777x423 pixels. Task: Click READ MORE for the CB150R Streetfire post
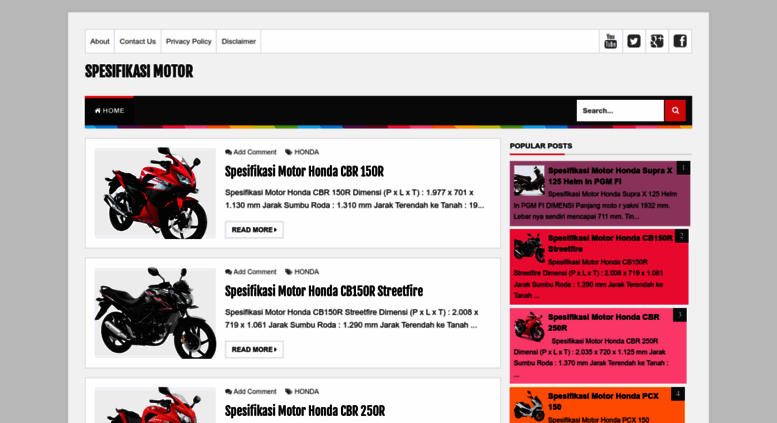tap(254, 350)
